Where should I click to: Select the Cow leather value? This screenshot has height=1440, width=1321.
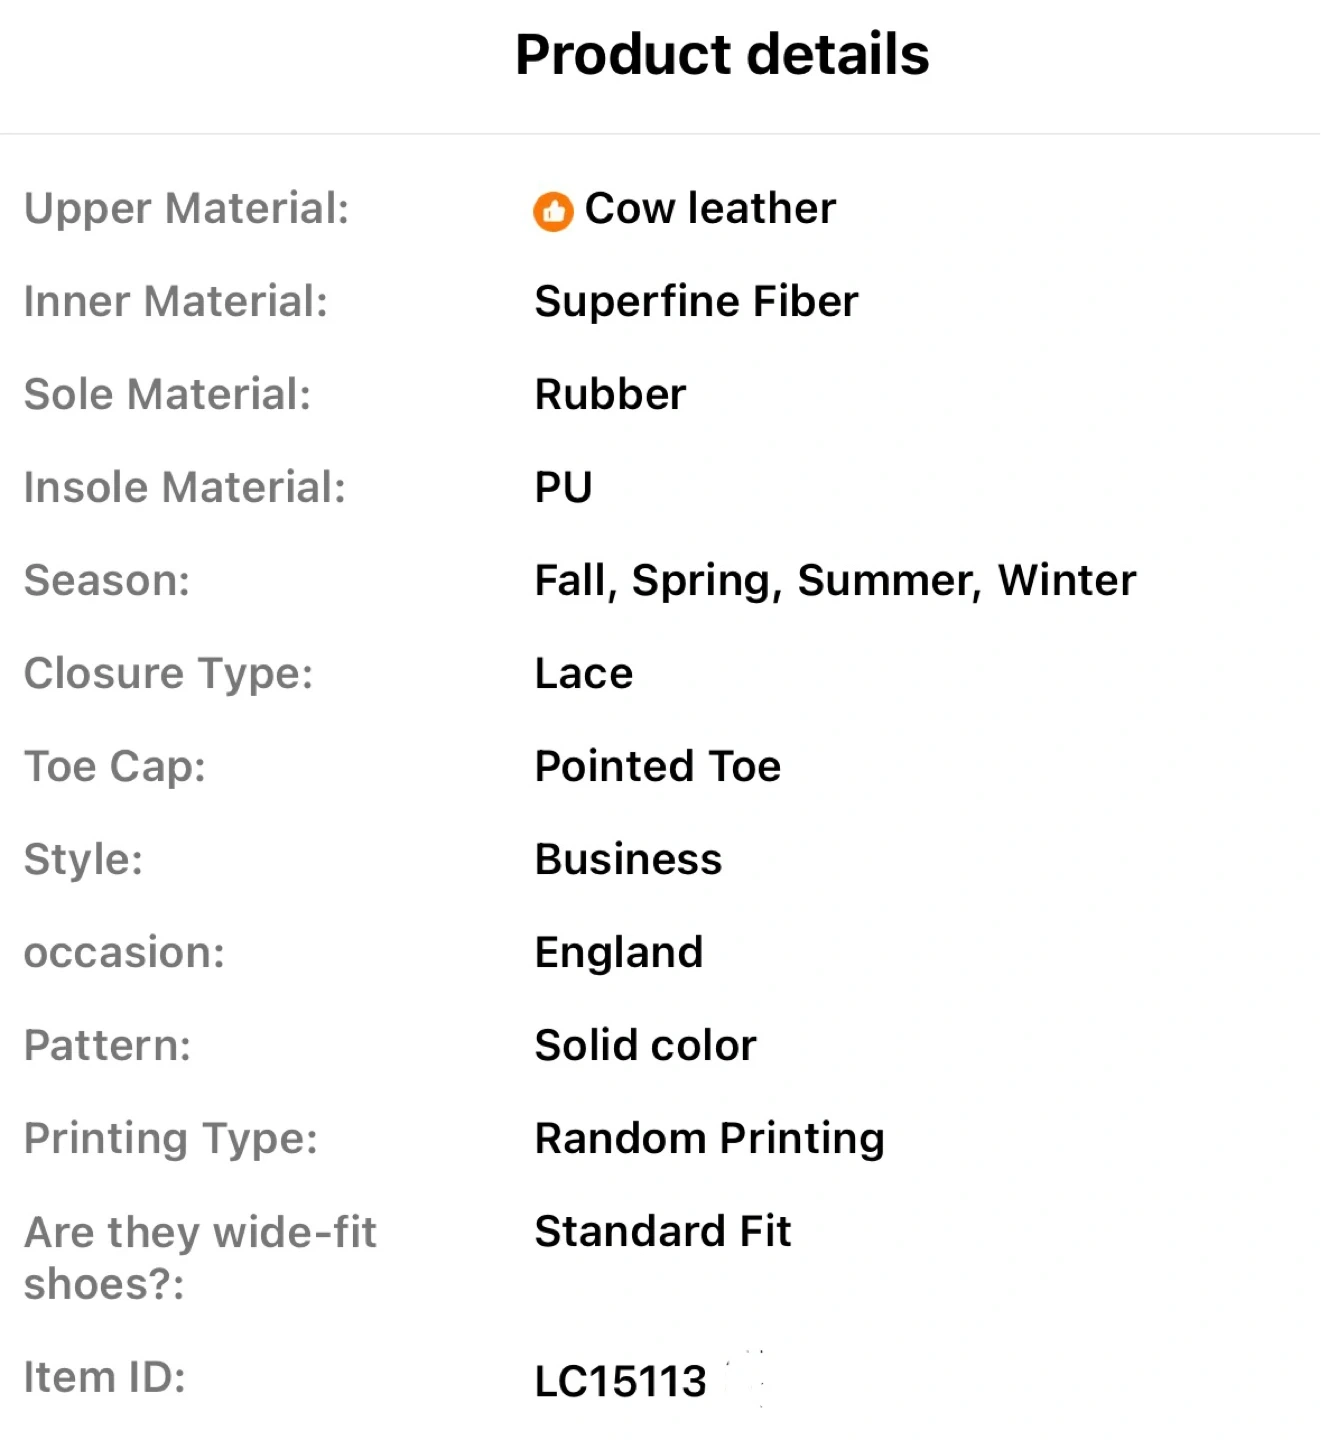pos(710,209)
